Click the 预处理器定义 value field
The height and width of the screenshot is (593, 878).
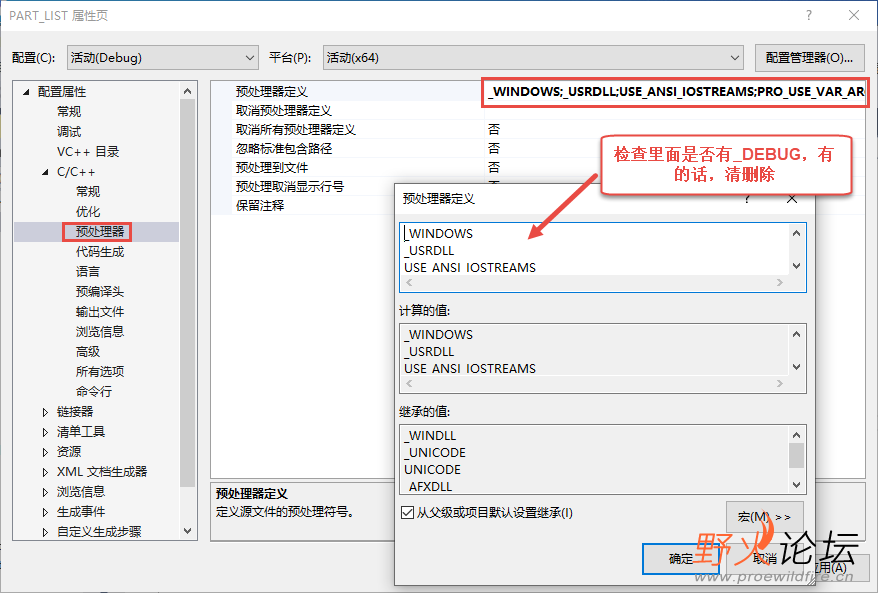coord(675,92)
